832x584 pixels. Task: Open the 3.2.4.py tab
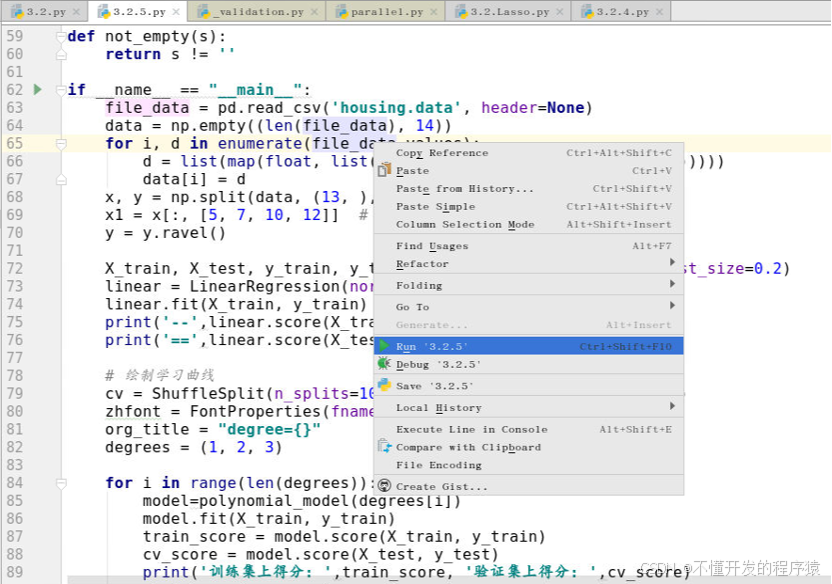(x=622, y=11)
